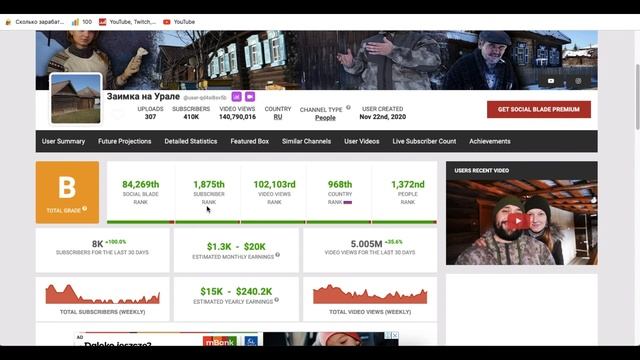Open the Featured Box tab
640x360 pixels.
[249, 141]
